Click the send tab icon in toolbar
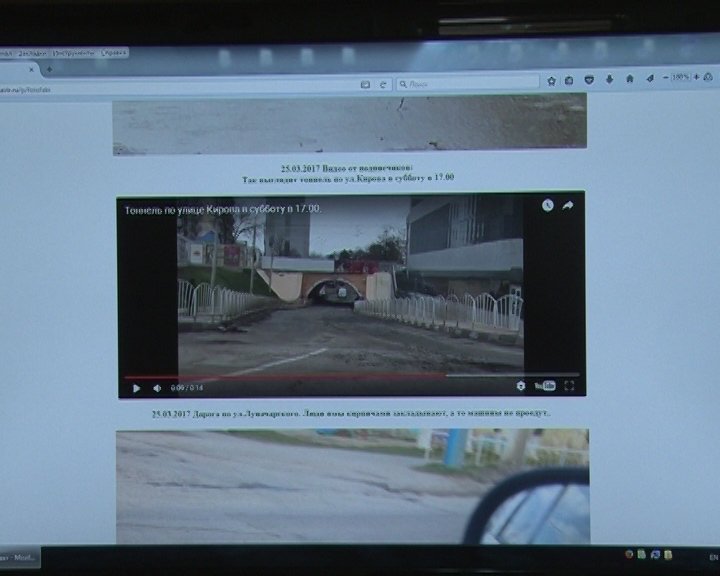The height and width of the screenshot is (576, 720). pyautogui.click(x=650, y=79)
